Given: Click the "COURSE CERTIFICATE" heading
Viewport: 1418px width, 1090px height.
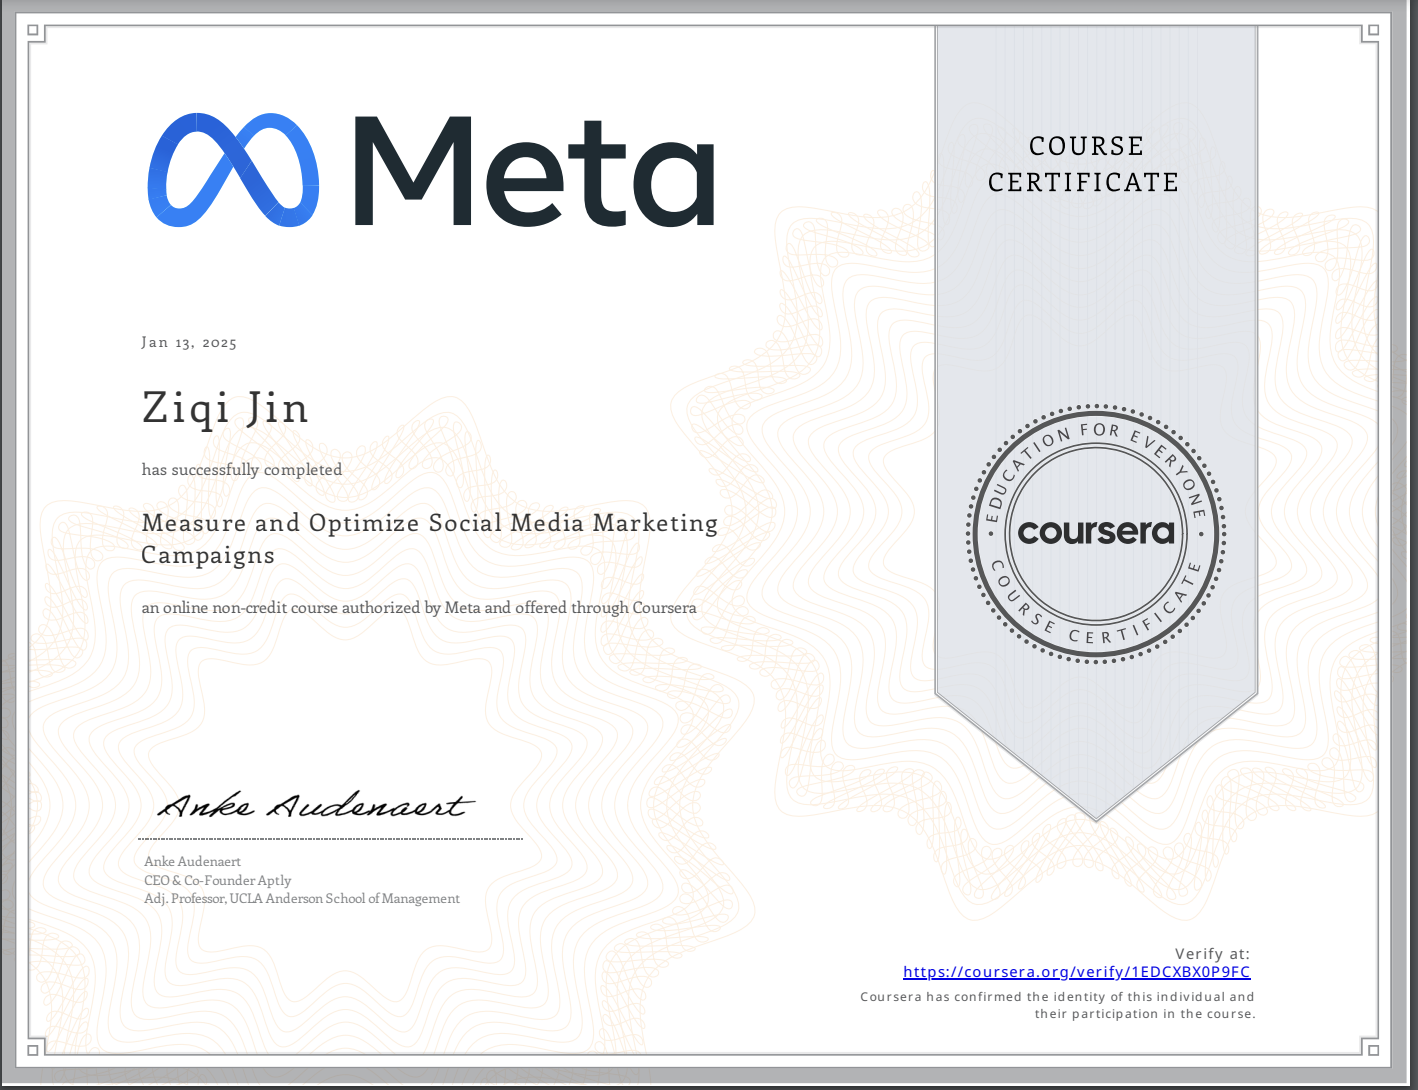Looking at the screenshot, I should click(x=1085, y=164).
